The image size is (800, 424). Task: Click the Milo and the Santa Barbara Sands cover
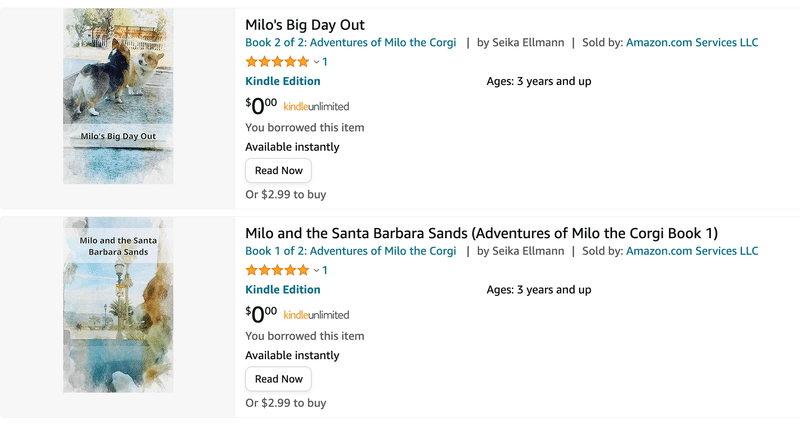click(x=118, y=304)
